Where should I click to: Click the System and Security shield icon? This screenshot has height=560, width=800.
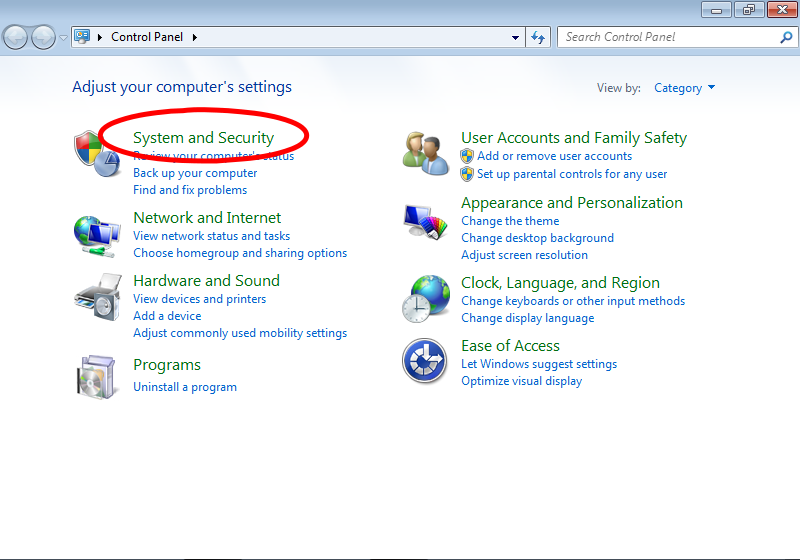pyautogui.click(x=97, y=153)
